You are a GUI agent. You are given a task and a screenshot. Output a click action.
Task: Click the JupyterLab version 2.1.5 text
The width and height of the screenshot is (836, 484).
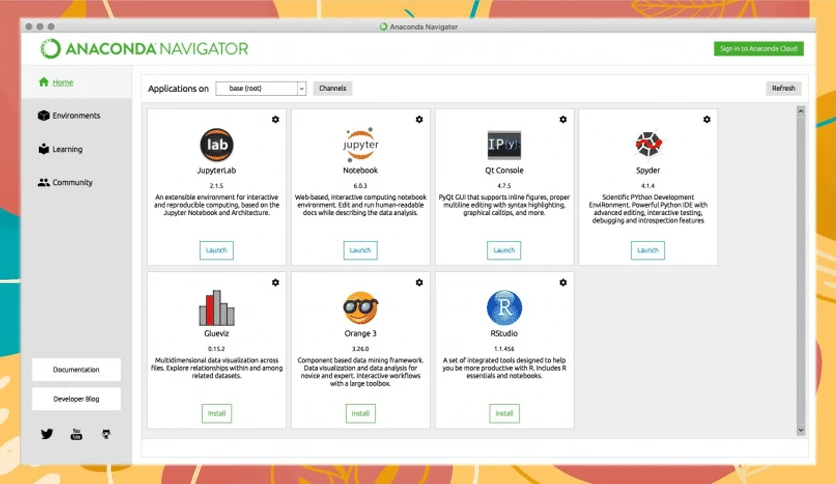coord(216,185)
